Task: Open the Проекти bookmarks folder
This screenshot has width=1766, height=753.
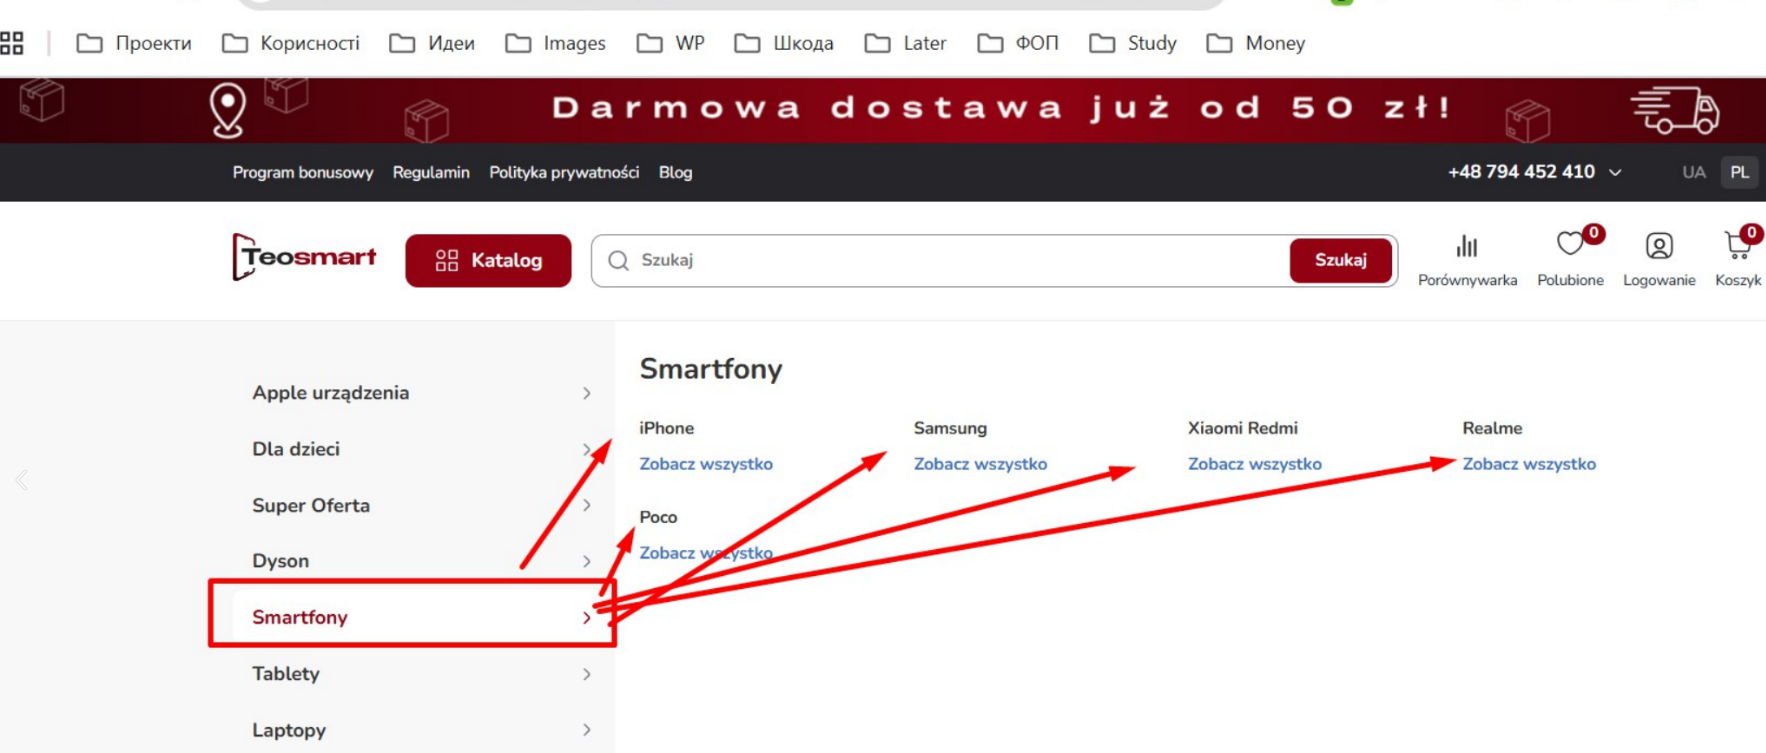Action: click(134, 43)
